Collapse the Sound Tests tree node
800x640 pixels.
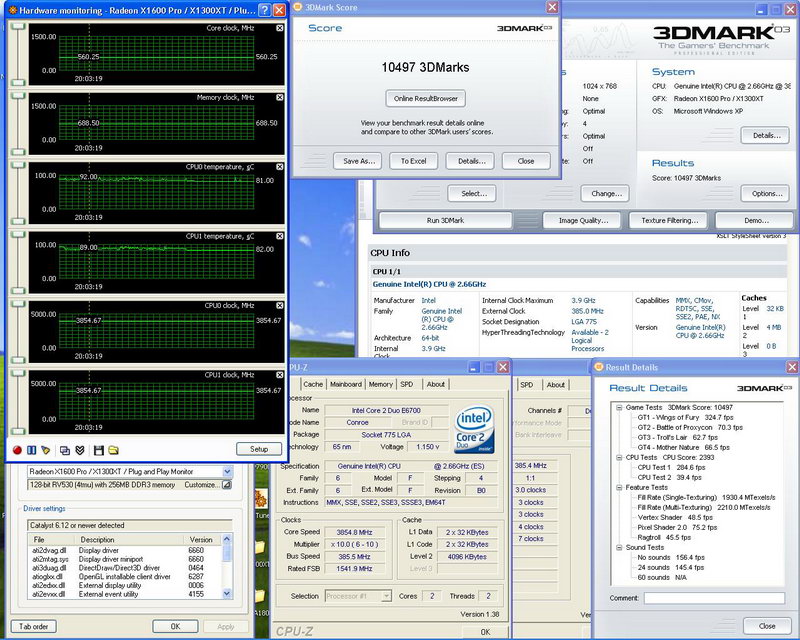click(619, 547)
